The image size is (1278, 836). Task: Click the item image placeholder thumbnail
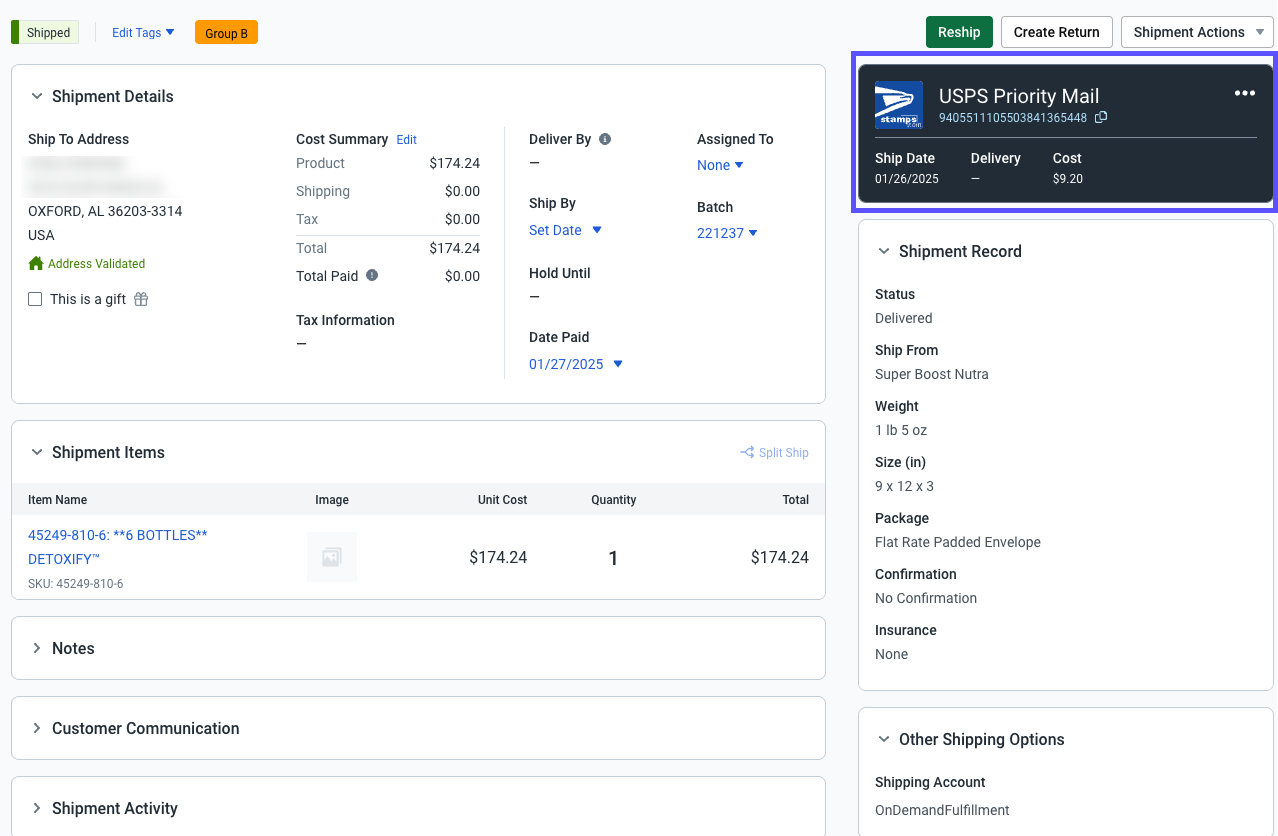tap(331, 558)
